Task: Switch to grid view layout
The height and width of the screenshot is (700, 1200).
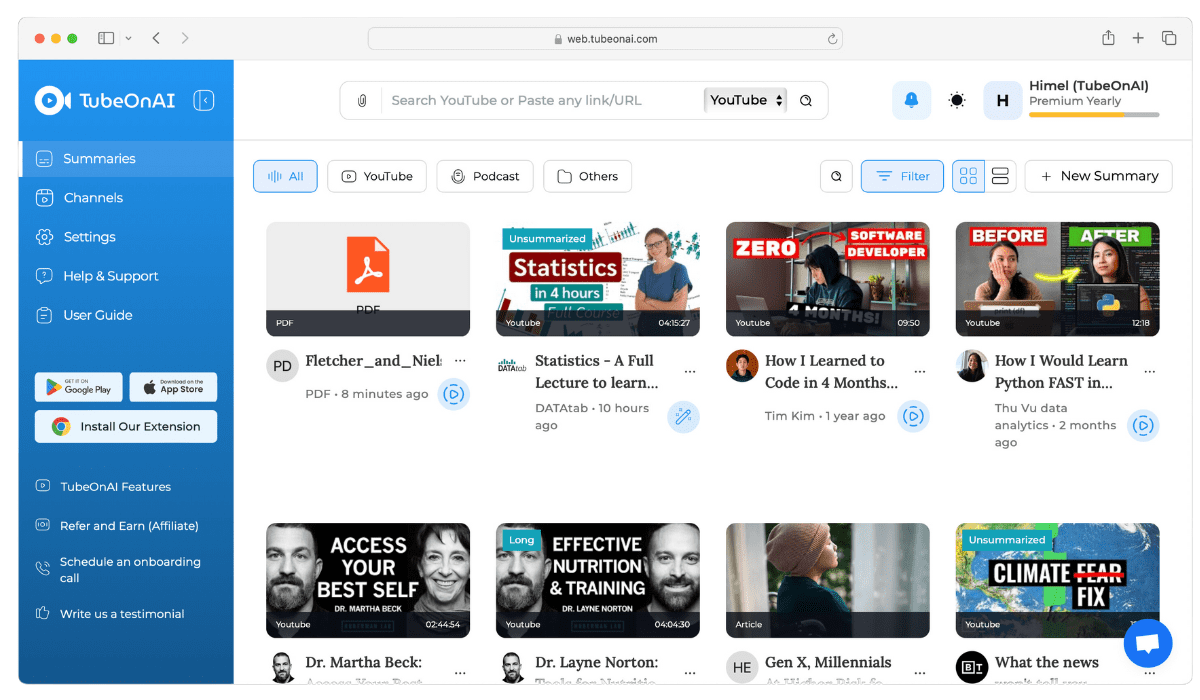Action: [968, 176]
